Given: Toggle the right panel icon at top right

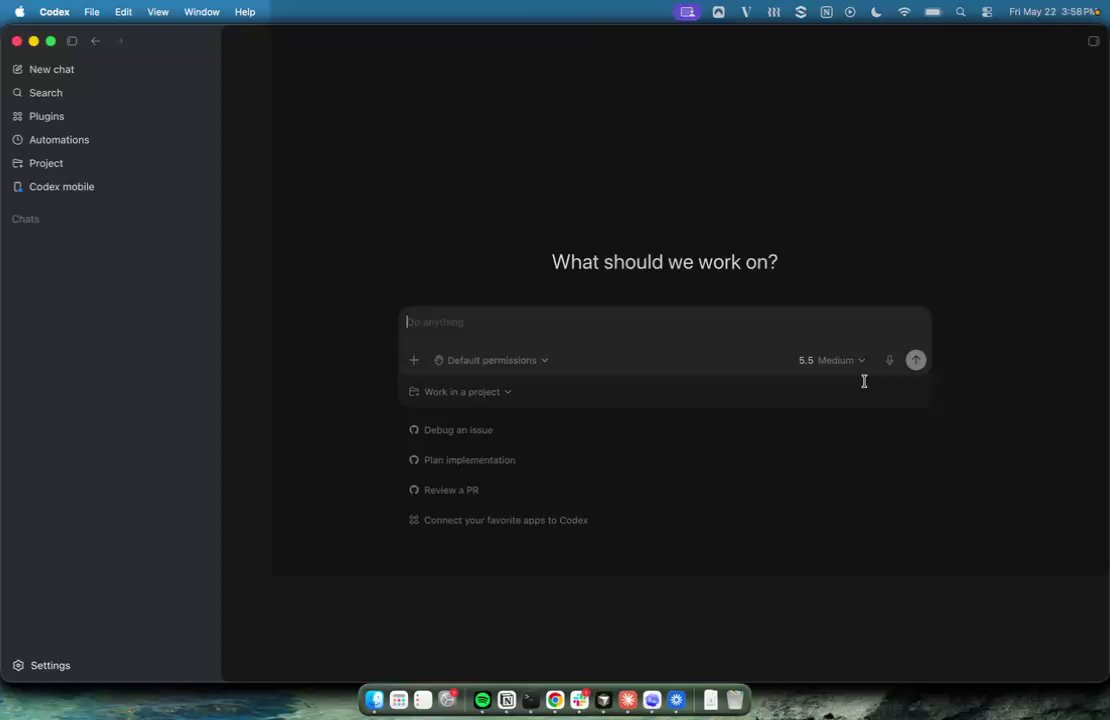Looking at the screenshot, I should 1094,41.
